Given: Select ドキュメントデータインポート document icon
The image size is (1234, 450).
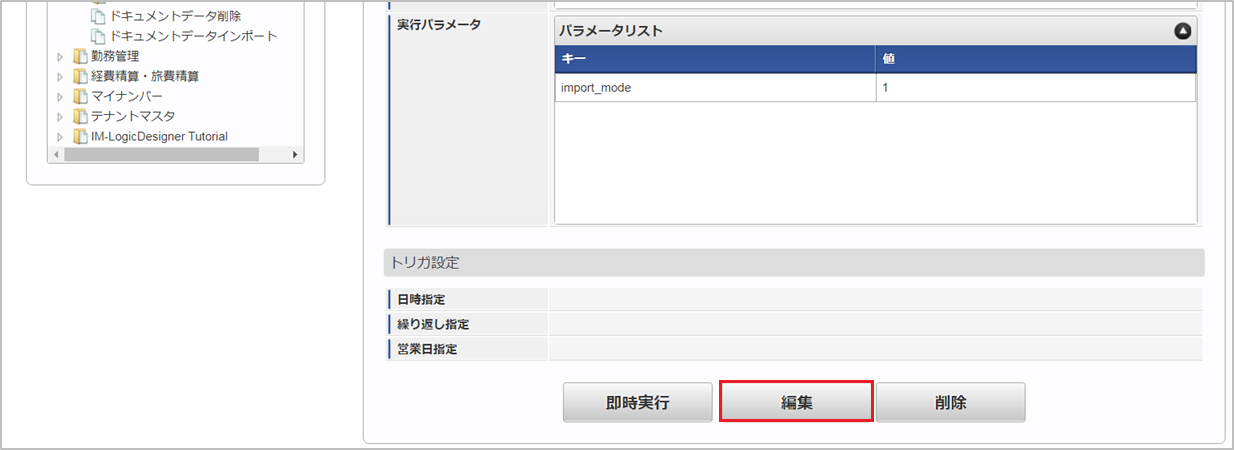Looking at the screenshot, I should click(98, 37).
